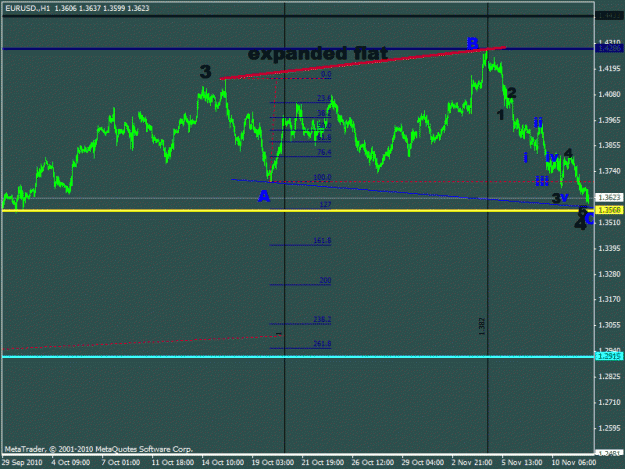Viewport: 625px width, 469px height.
Task: Click the blue 1.4286 price tag
Action: tap(609, 49)
